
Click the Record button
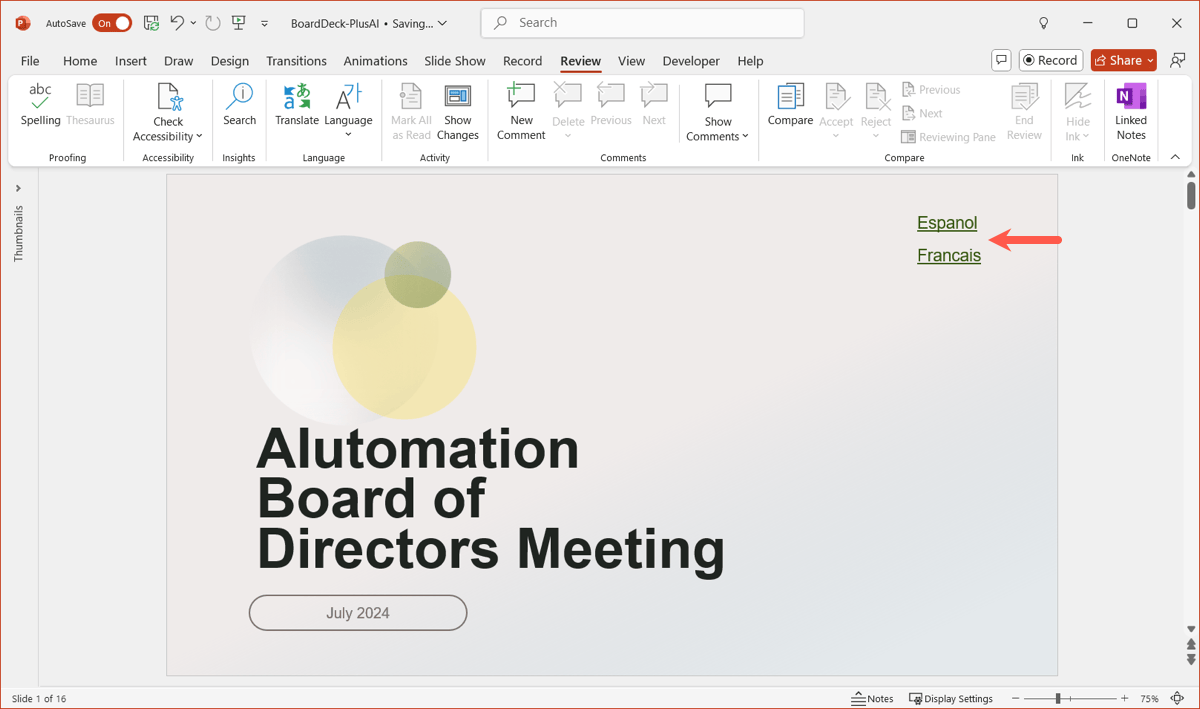[1050, 60]
